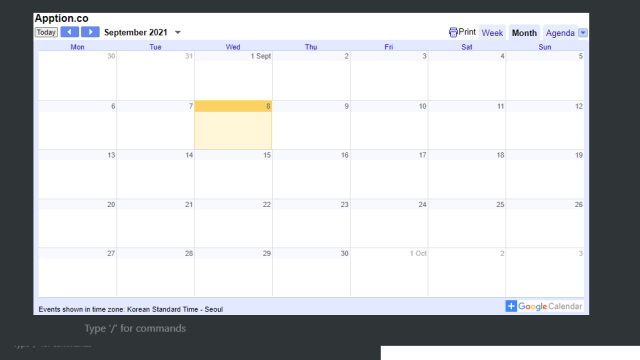Image resolution: width=640 pixels, height=360 pixels.
Task: Click date 22 in the calendar
Action: (267, 204)
